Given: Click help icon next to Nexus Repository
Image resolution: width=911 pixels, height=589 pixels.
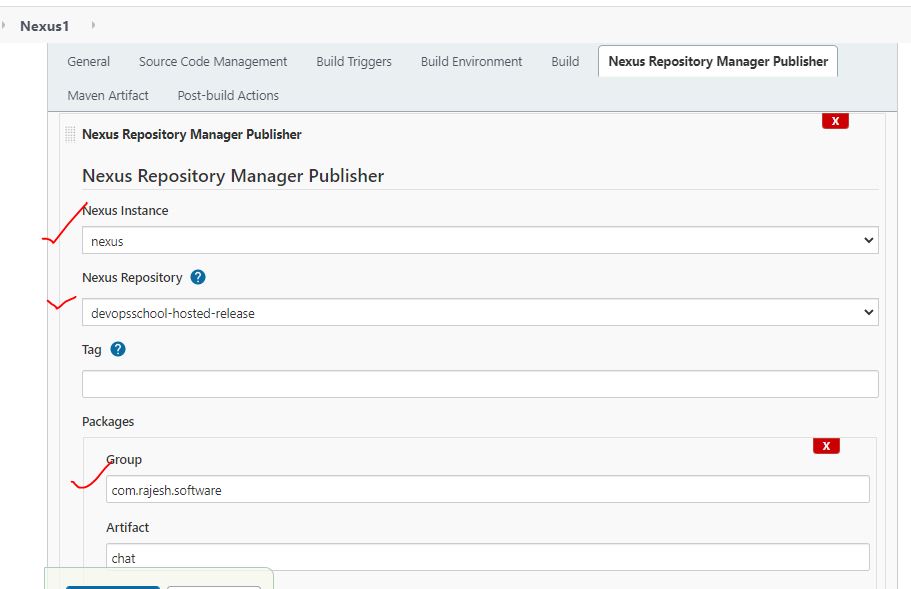Looking at the screenshot, I should (198, 277).
